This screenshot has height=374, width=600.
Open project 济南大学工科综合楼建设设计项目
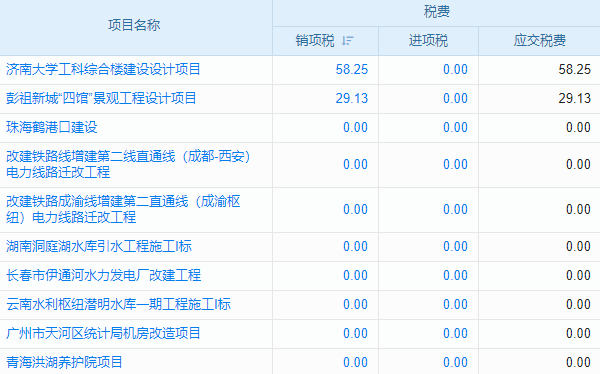(103, 69)
